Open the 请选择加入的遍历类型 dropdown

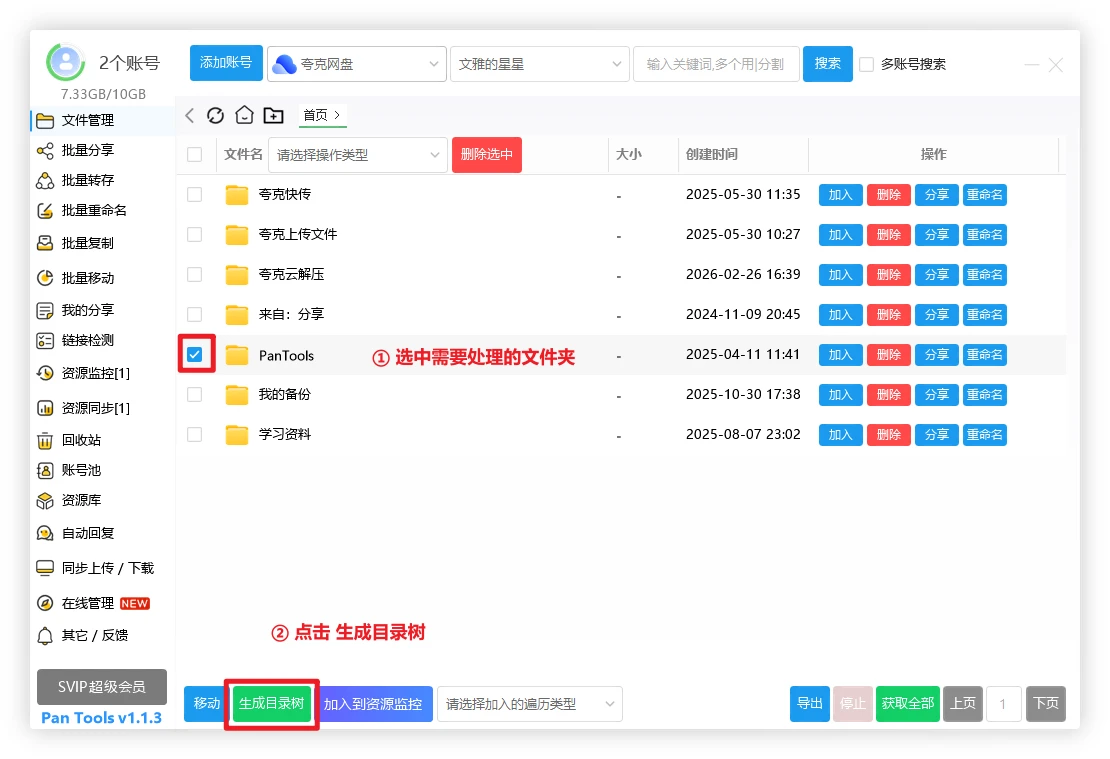click(529, 704)
